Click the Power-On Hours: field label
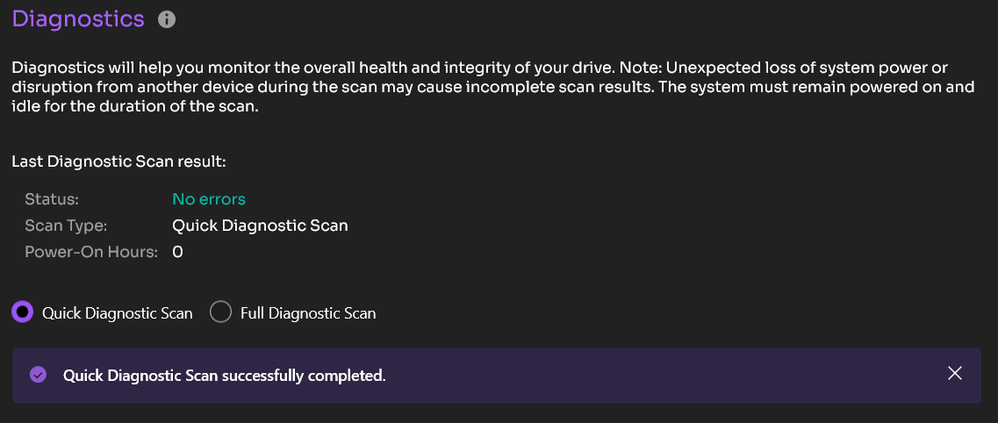Viewport: 998px width, 423px height. pyautogui.click(x=91, y=252)
